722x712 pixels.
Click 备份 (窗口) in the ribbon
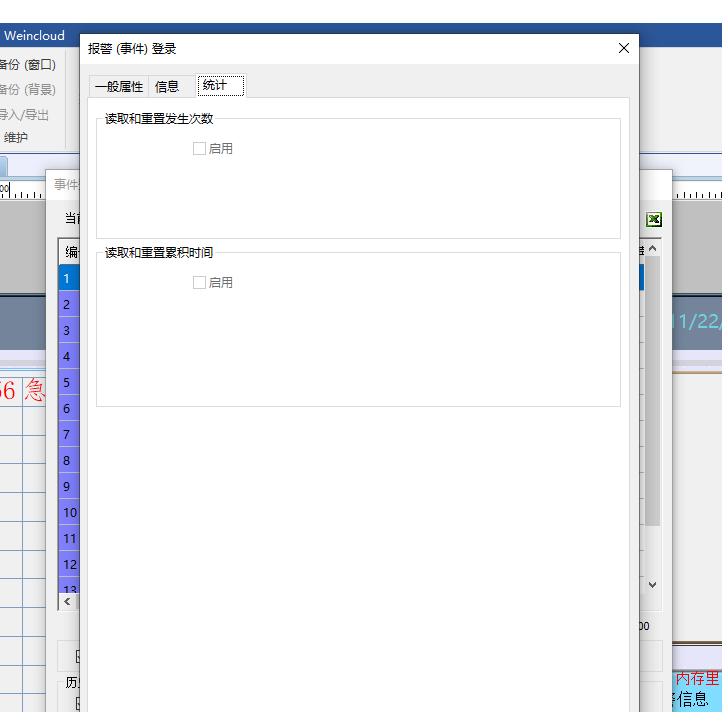pos(28,65)
